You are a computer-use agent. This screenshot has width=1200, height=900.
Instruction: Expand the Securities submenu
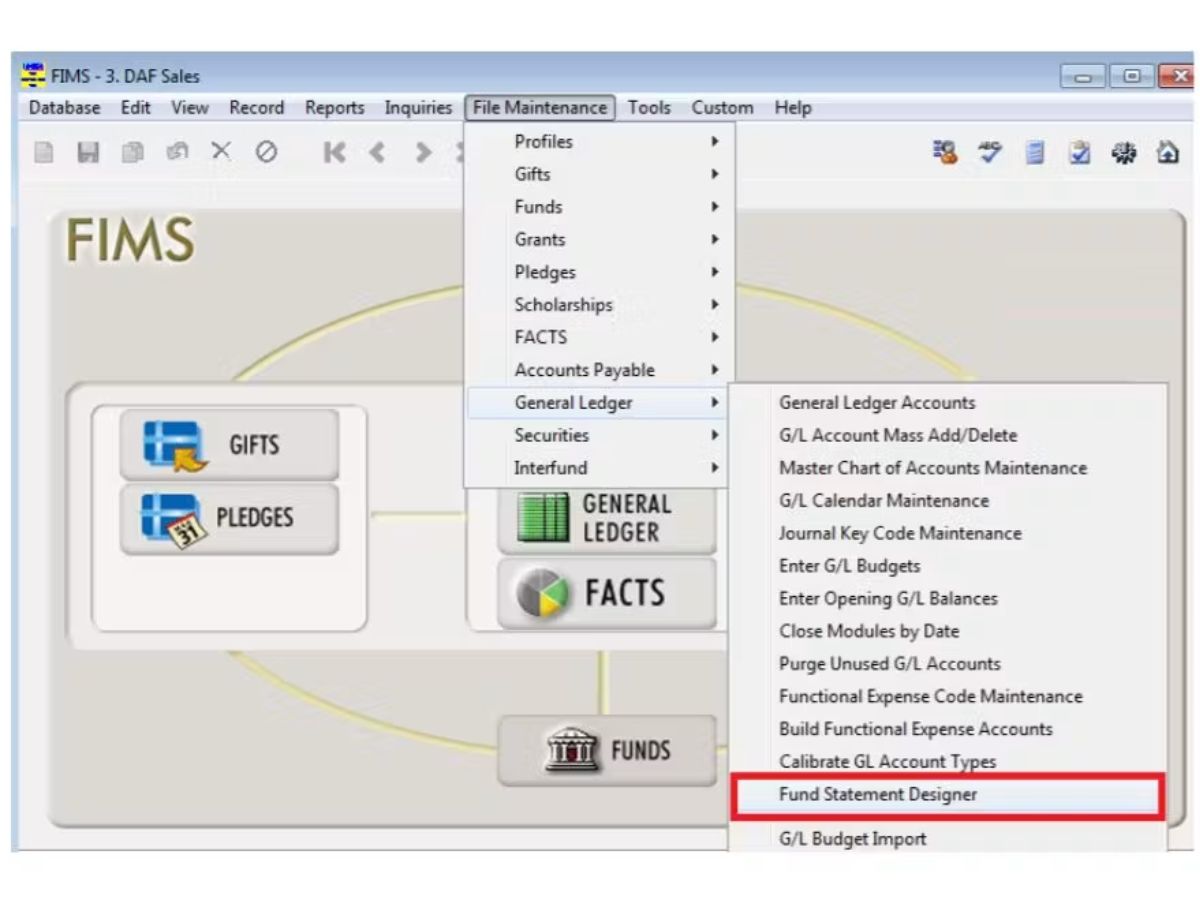point(599,435)
